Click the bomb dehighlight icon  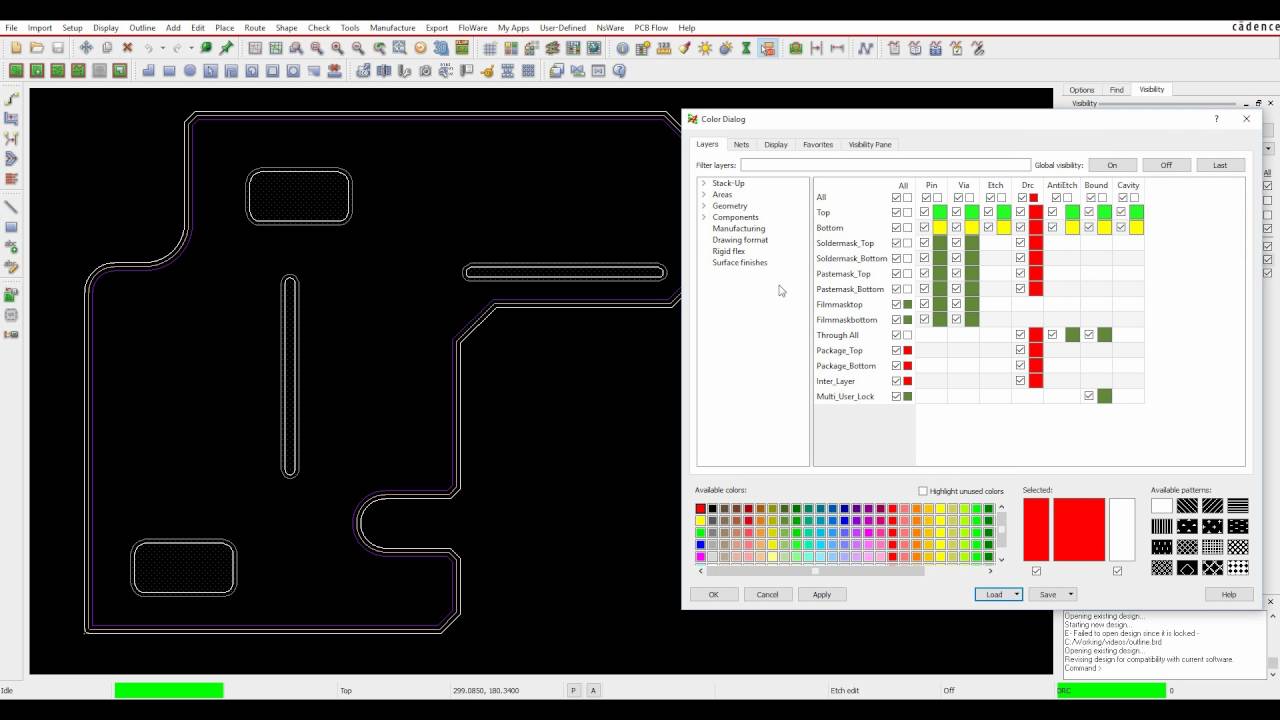pyautogui.click(x=726, y=48)
